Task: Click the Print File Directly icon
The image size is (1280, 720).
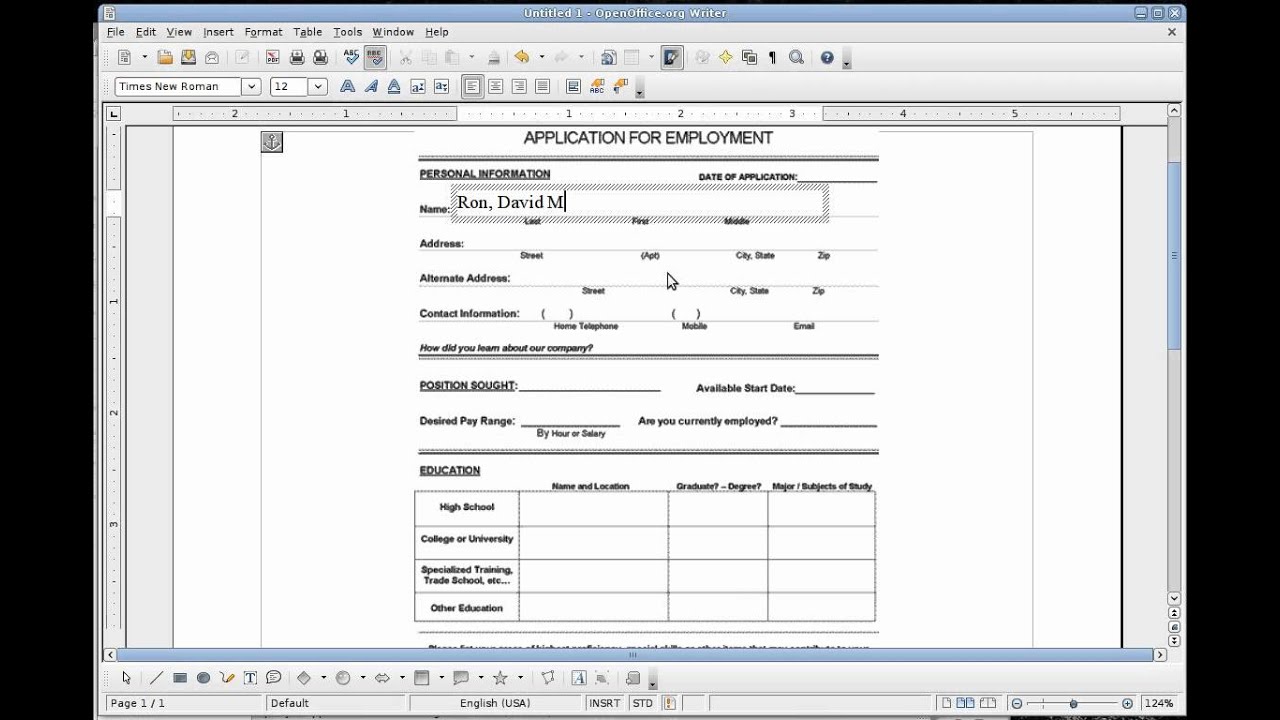Action: click(x=297, y=58)
